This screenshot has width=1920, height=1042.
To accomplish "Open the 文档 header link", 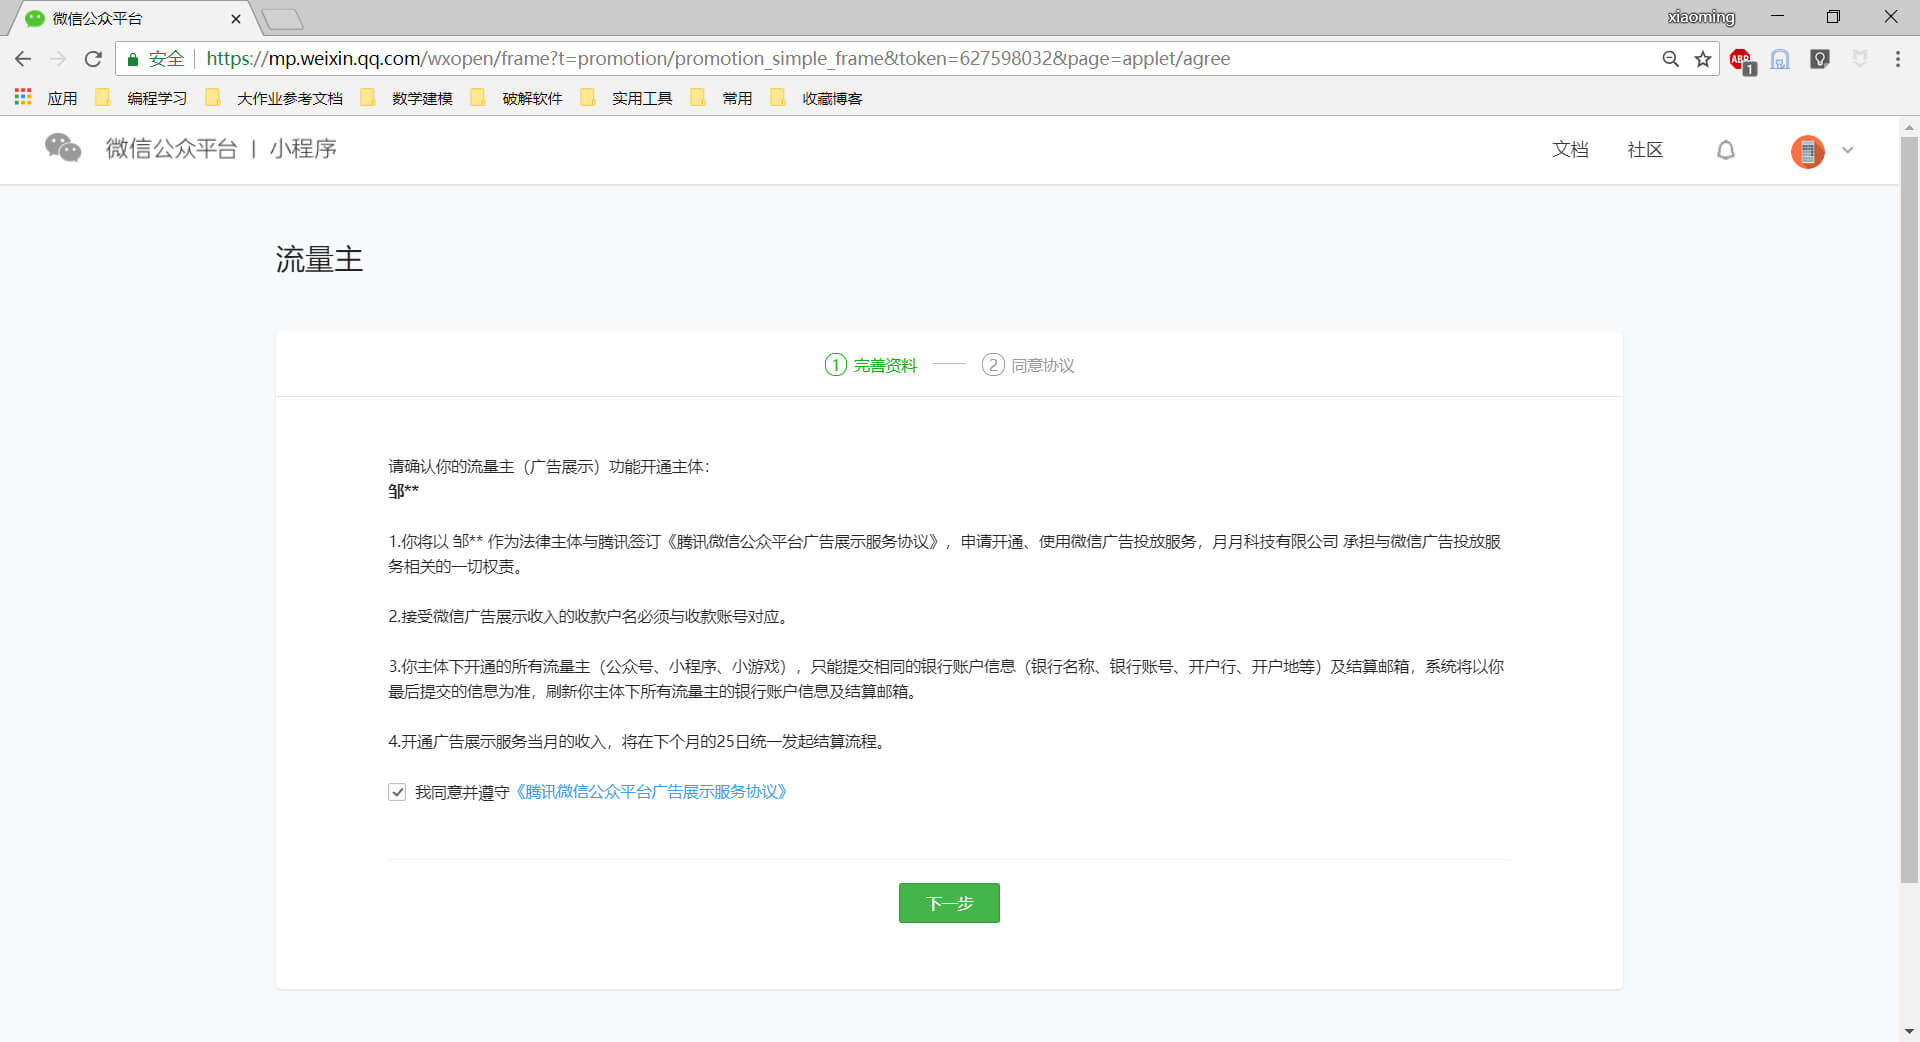I will point(1570,149).
